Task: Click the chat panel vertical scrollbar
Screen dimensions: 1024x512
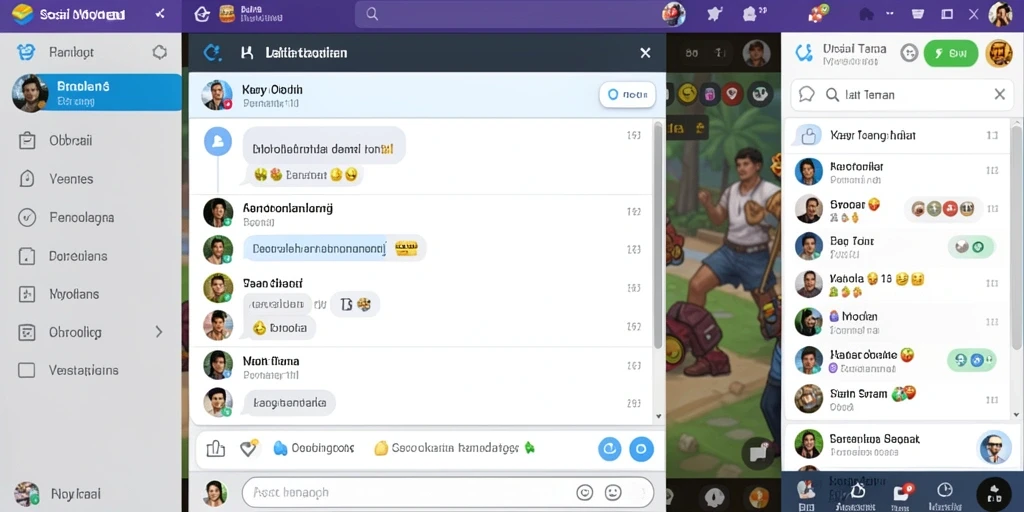Action: click(658, 234)
